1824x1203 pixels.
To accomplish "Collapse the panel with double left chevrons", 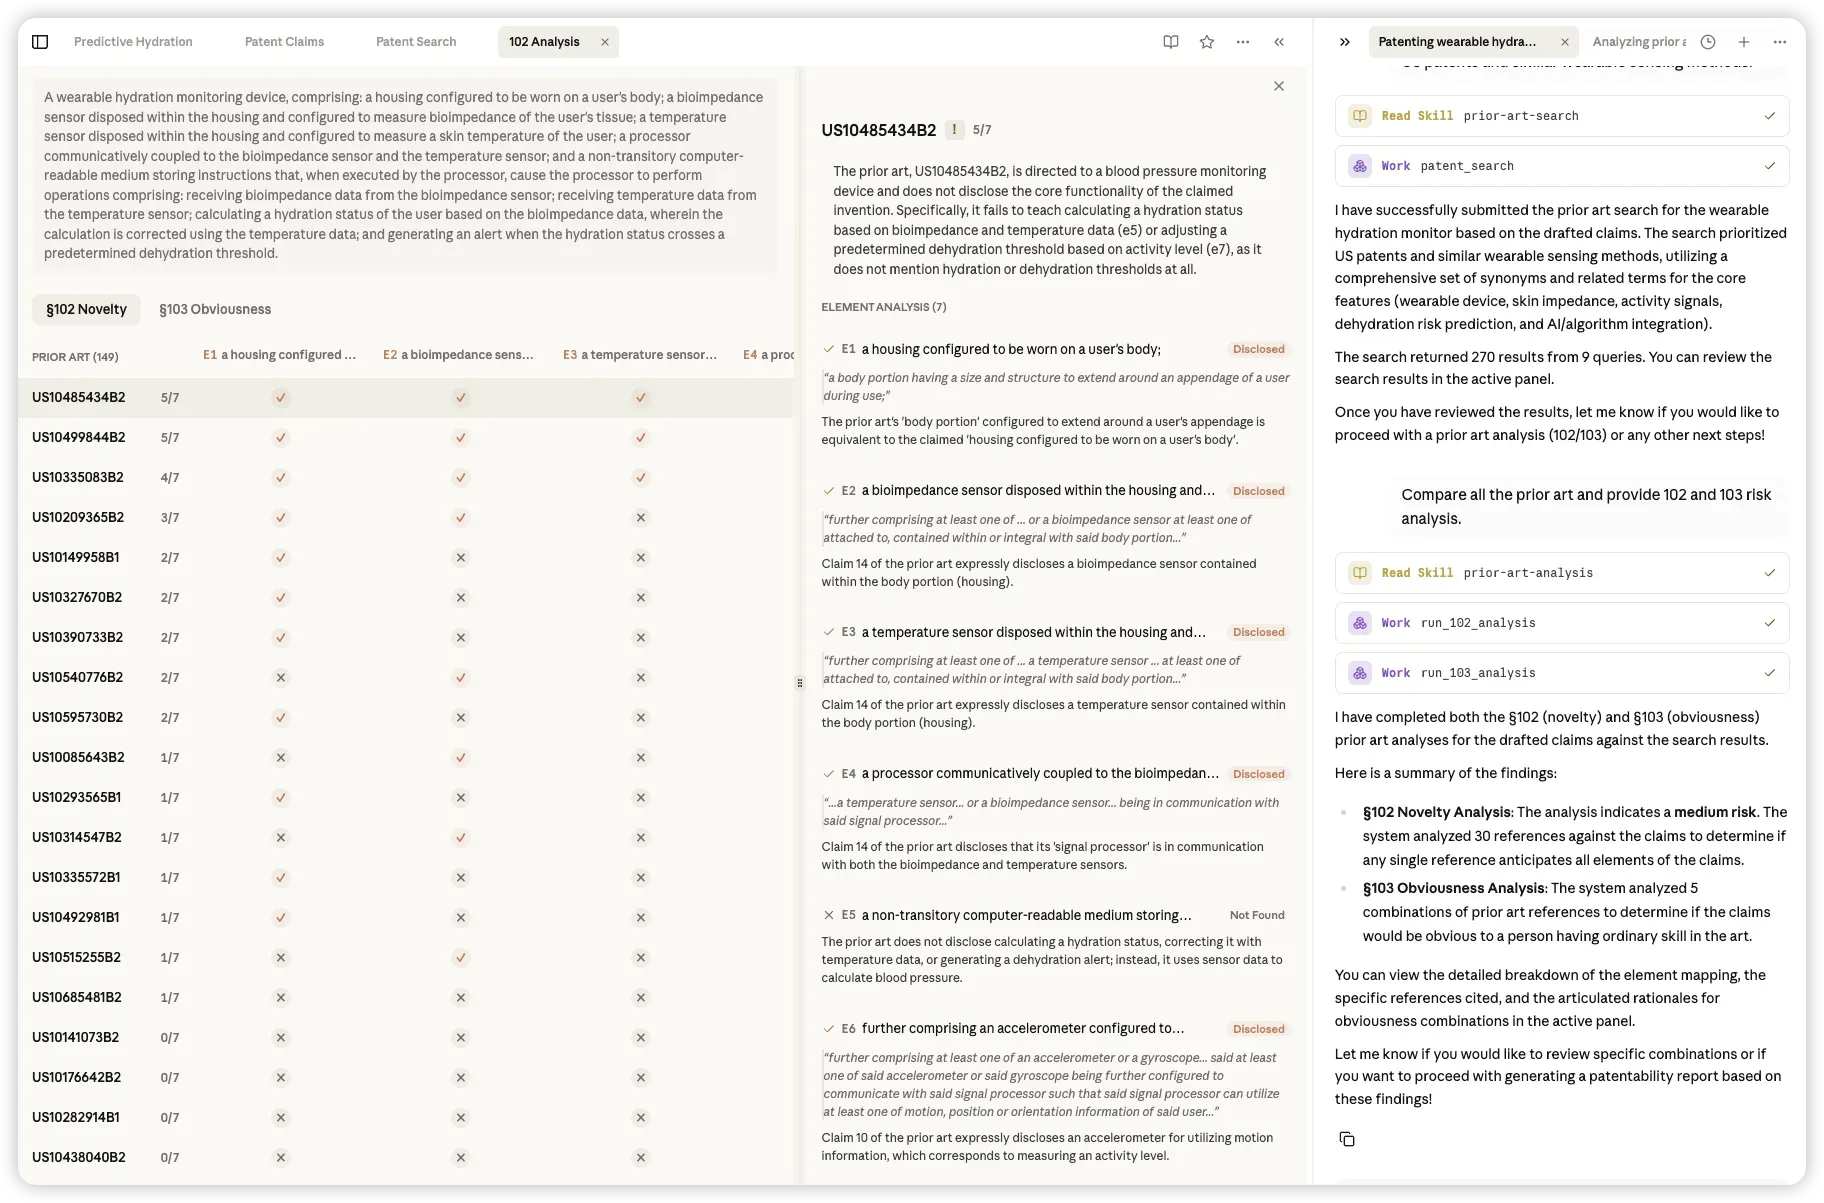I will pos(1279,42).
